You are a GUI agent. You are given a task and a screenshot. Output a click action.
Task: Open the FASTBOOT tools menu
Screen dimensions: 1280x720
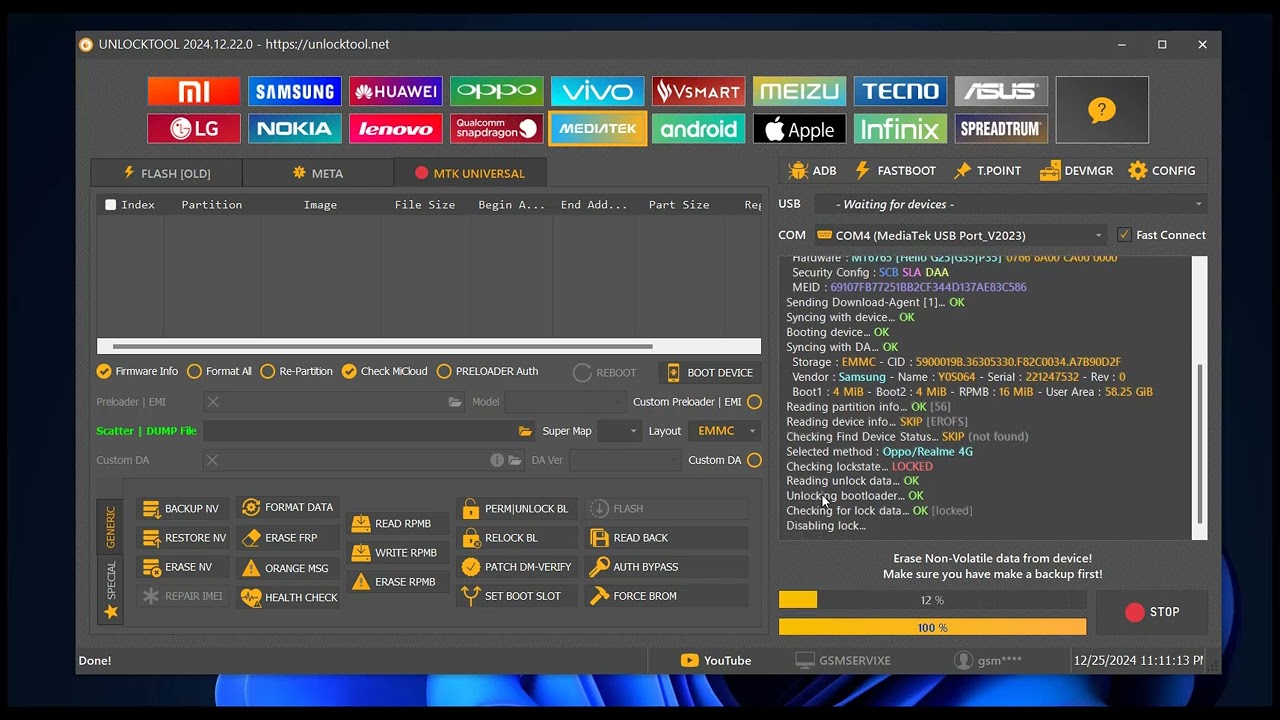(x=895, y=171)
